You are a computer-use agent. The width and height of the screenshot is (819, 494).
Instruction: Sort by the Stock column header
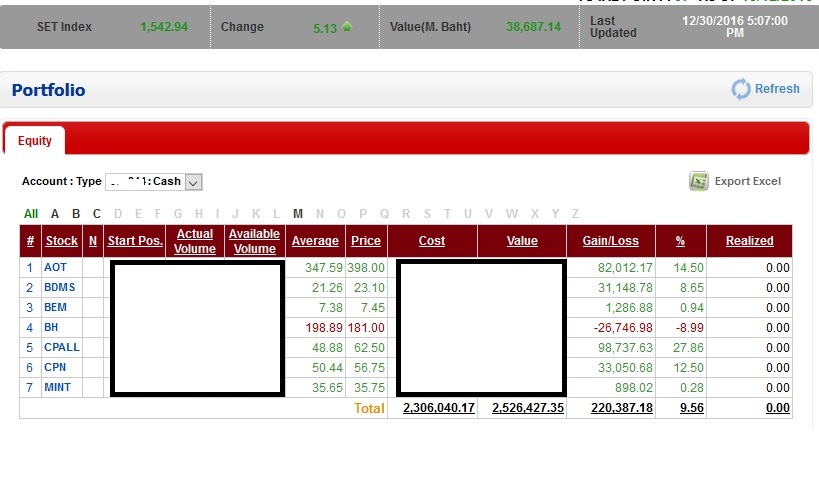(x=62, y=241)
